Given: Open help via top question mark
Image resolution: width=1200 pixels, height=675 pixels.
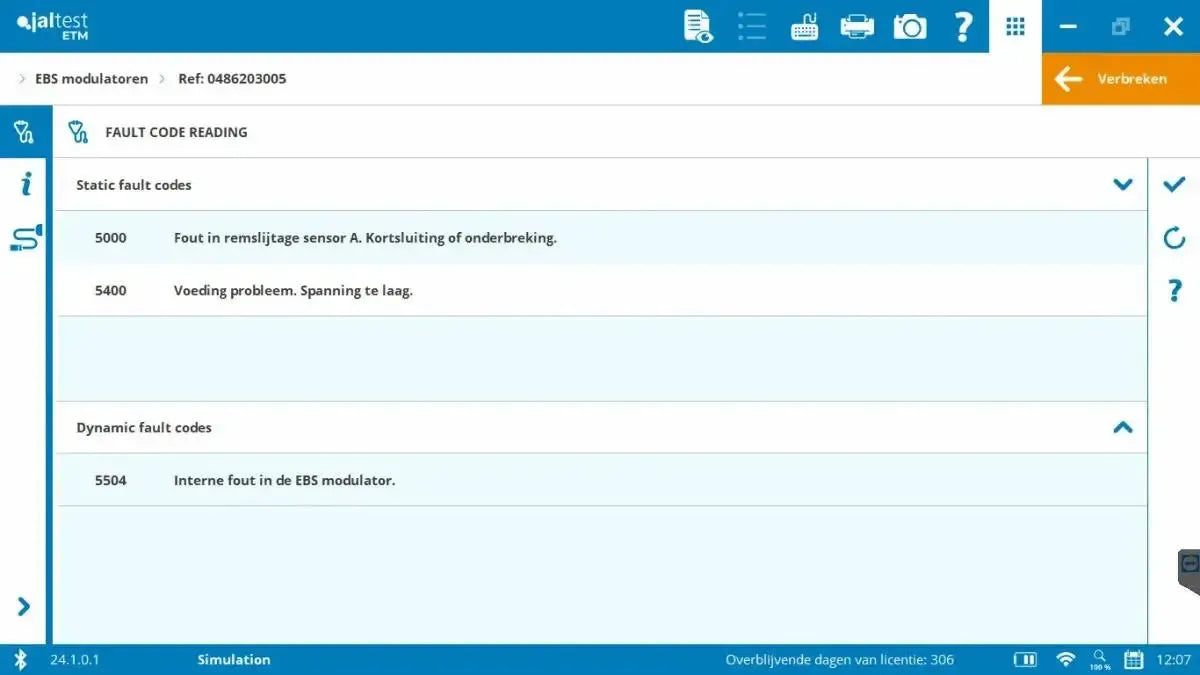Looking at the screenshot, I should click(962, 27).
